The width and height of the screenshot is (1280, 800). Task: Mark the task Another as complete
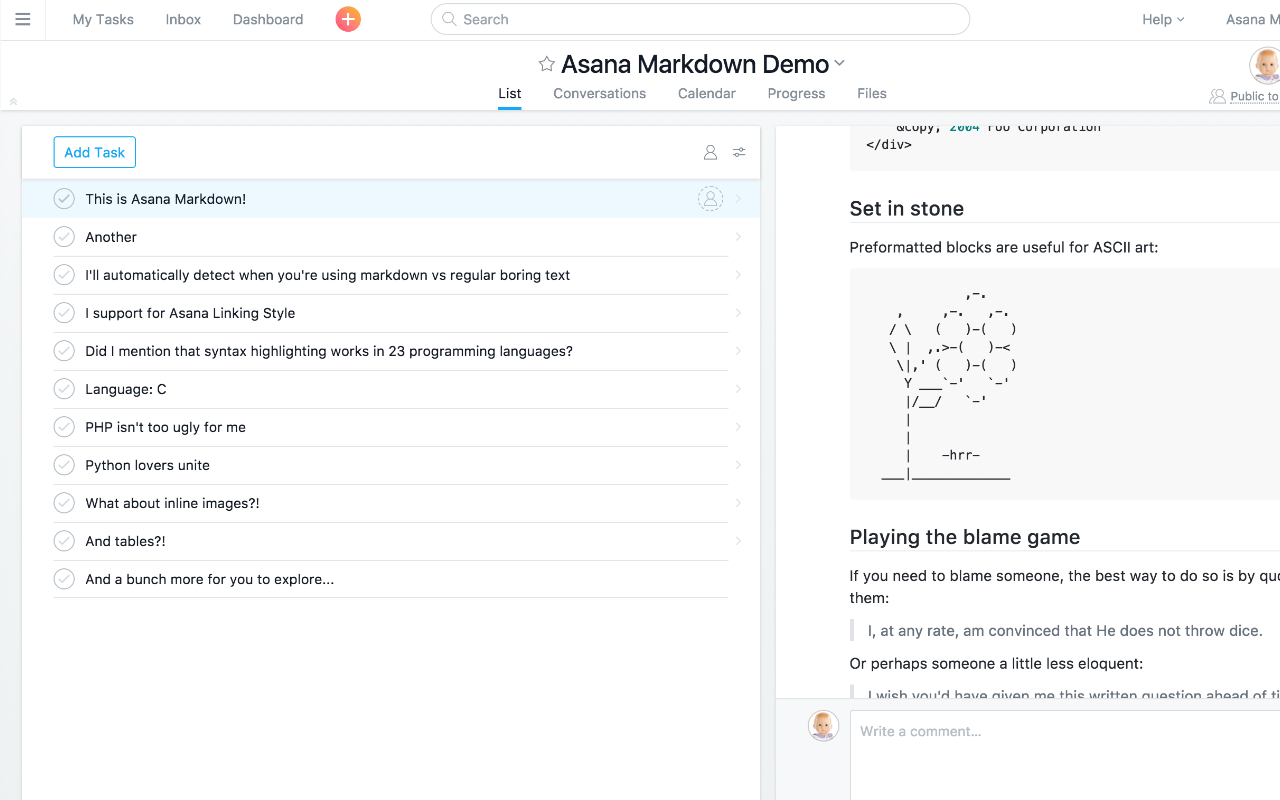click(64, 237)
